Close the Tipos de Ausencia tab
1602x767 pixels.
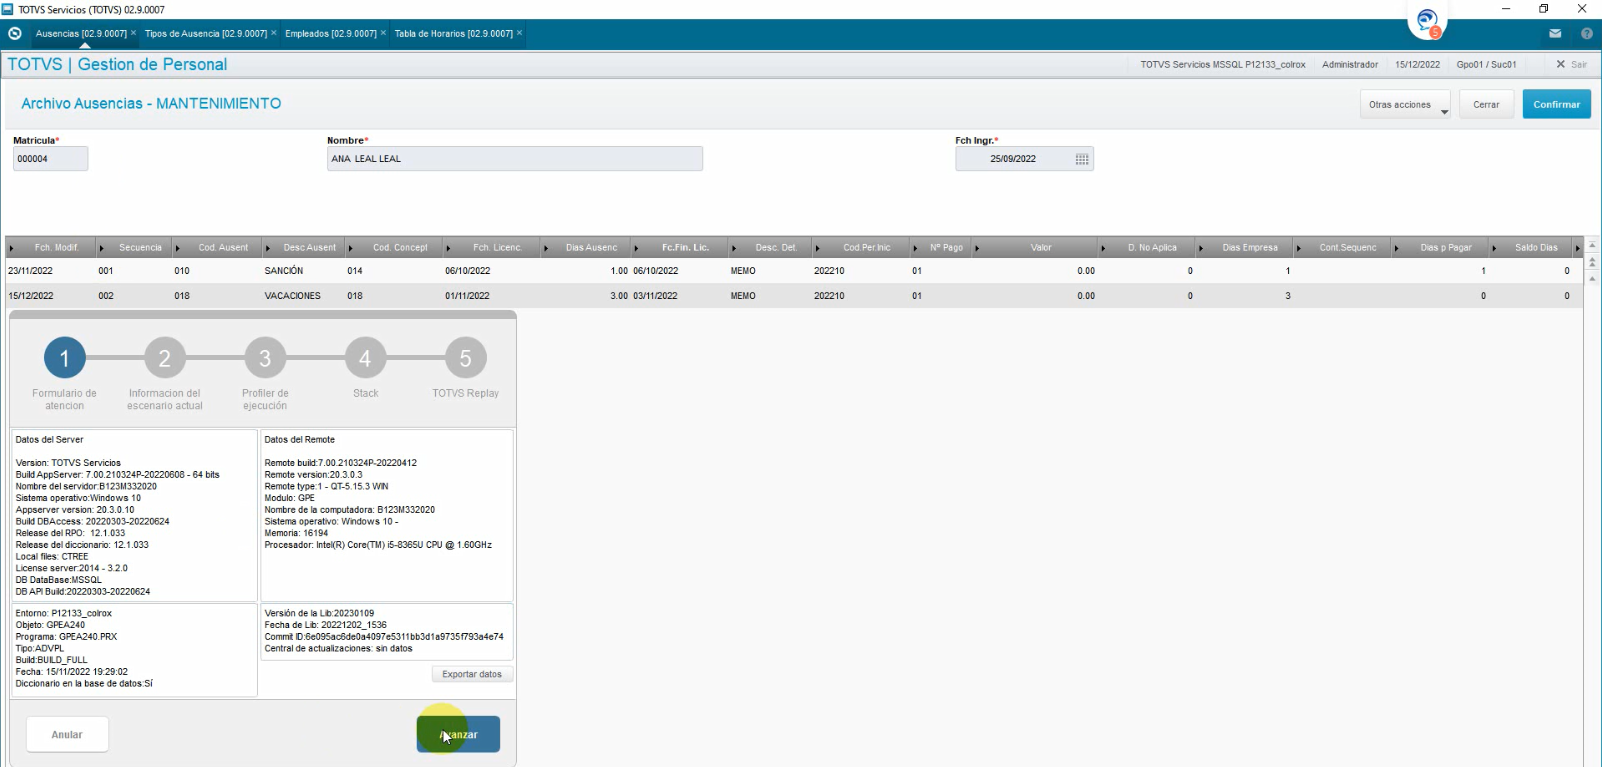(x=274, y=33)
